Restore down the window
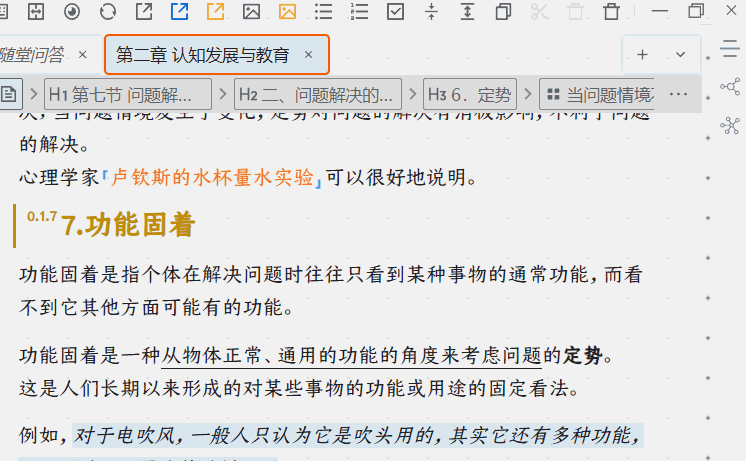 (696, 11)
